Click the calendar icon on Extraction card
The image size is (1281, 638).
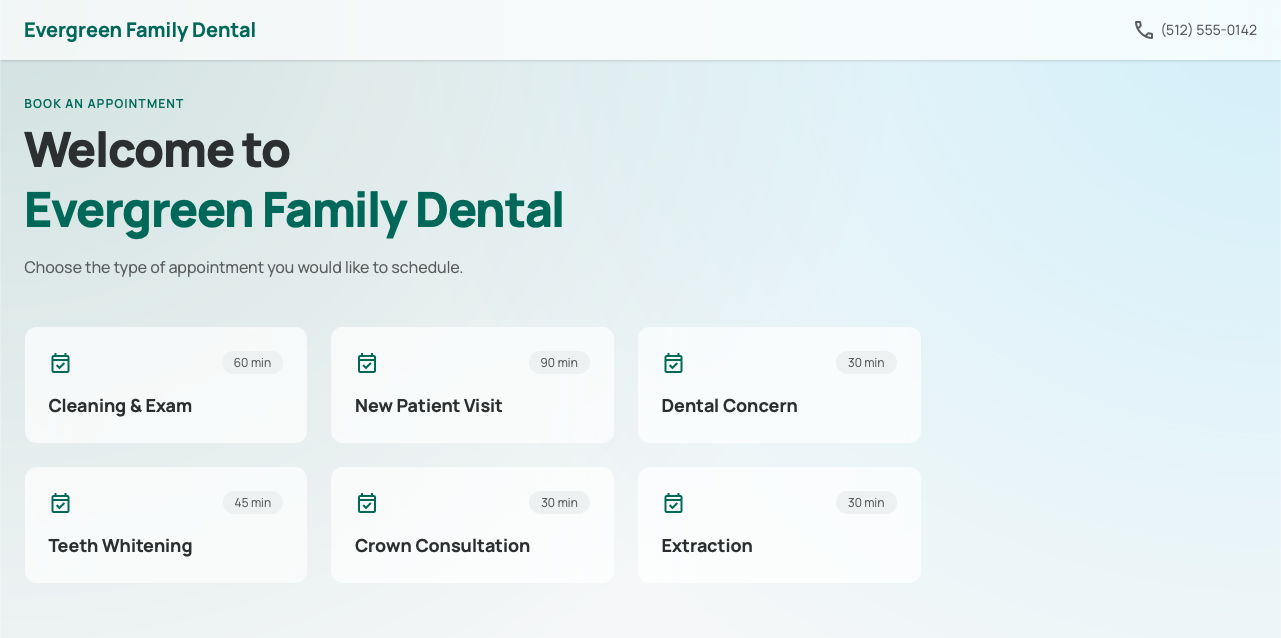(674, 503)
